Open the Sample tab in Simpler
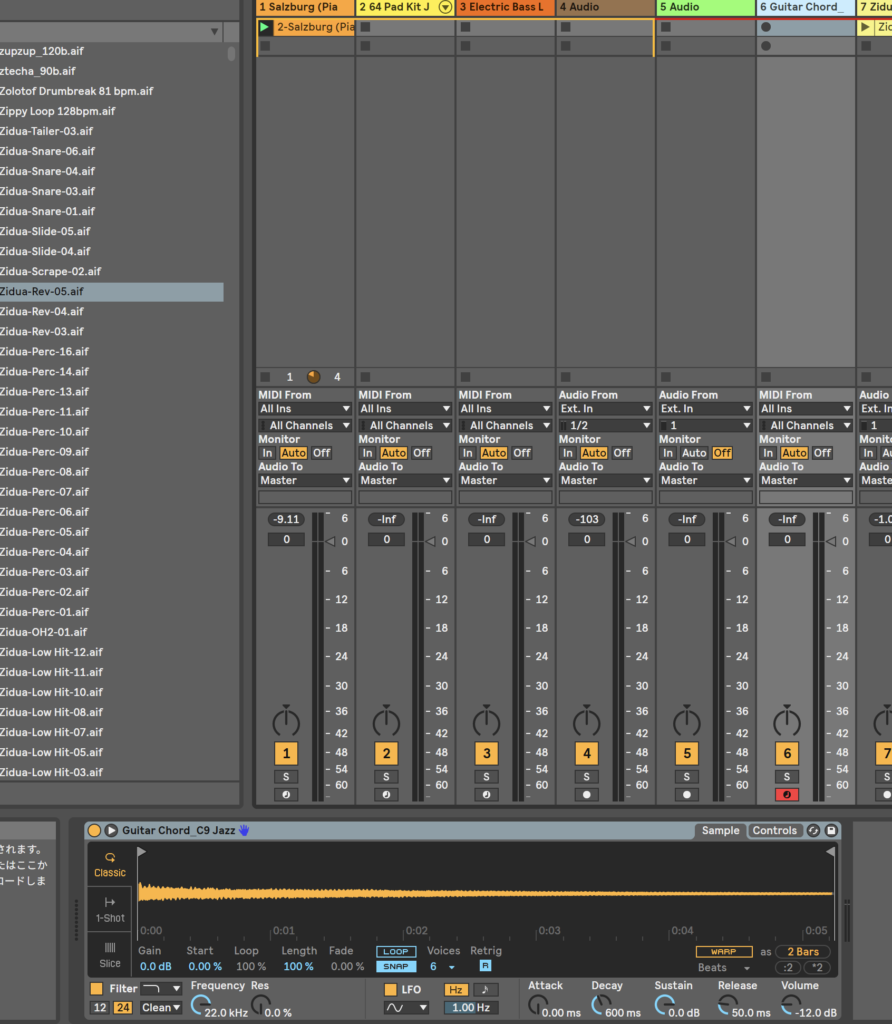This screenshot has height=1024, width=892. pos(720,831)
